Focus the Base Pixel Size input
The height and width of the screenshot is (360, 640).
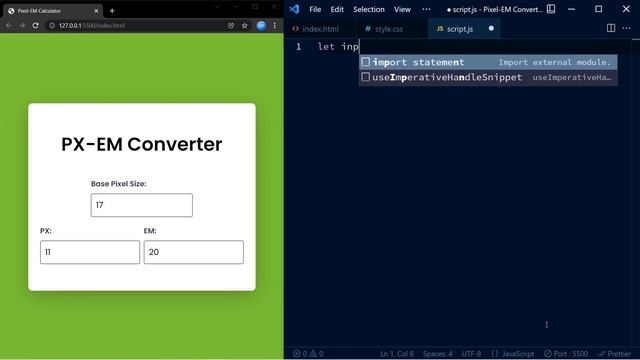(x=142, y=205)
